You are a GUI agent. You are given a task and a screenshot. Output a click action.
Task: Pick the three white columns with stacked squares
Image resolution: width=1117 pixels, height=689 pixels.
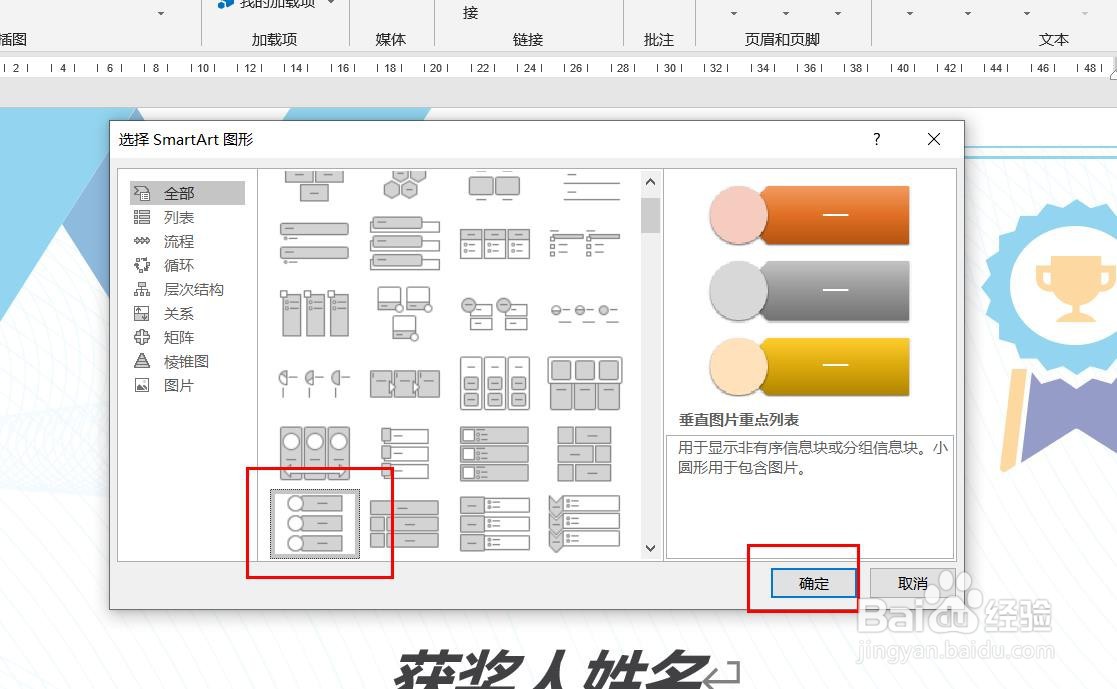[x=494, y=383]
